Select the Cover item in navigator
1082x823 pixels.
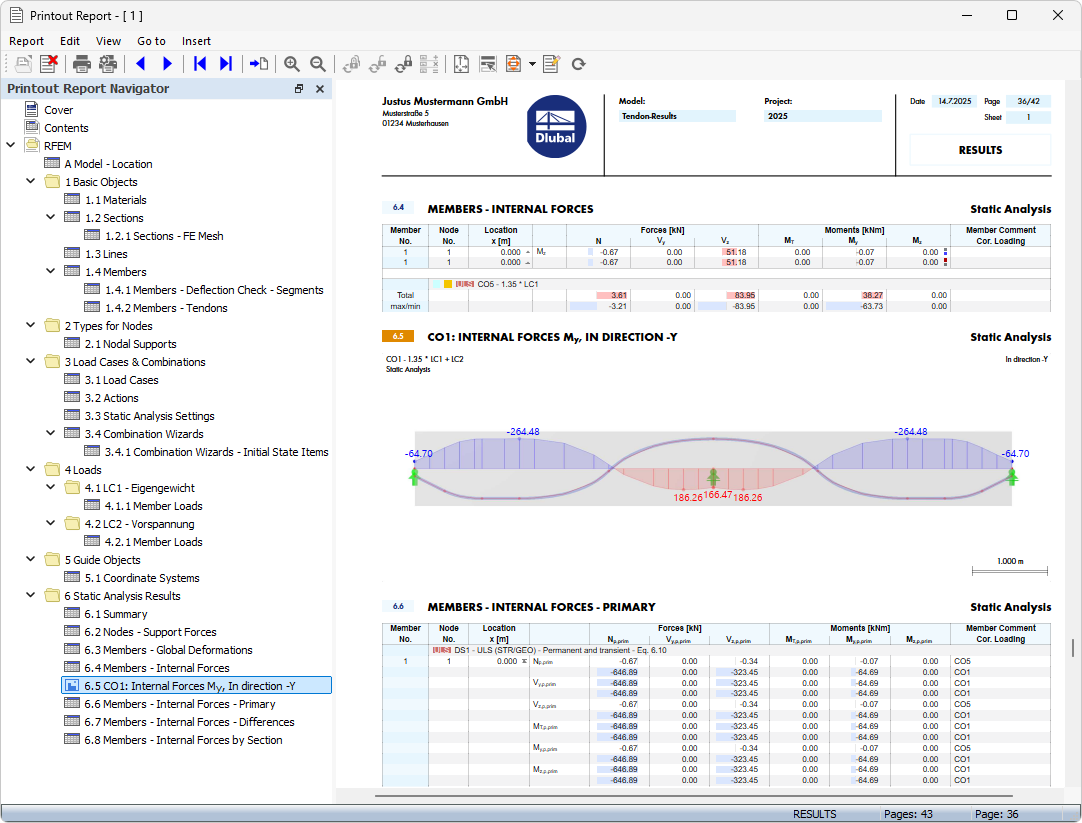pos(58,110)
